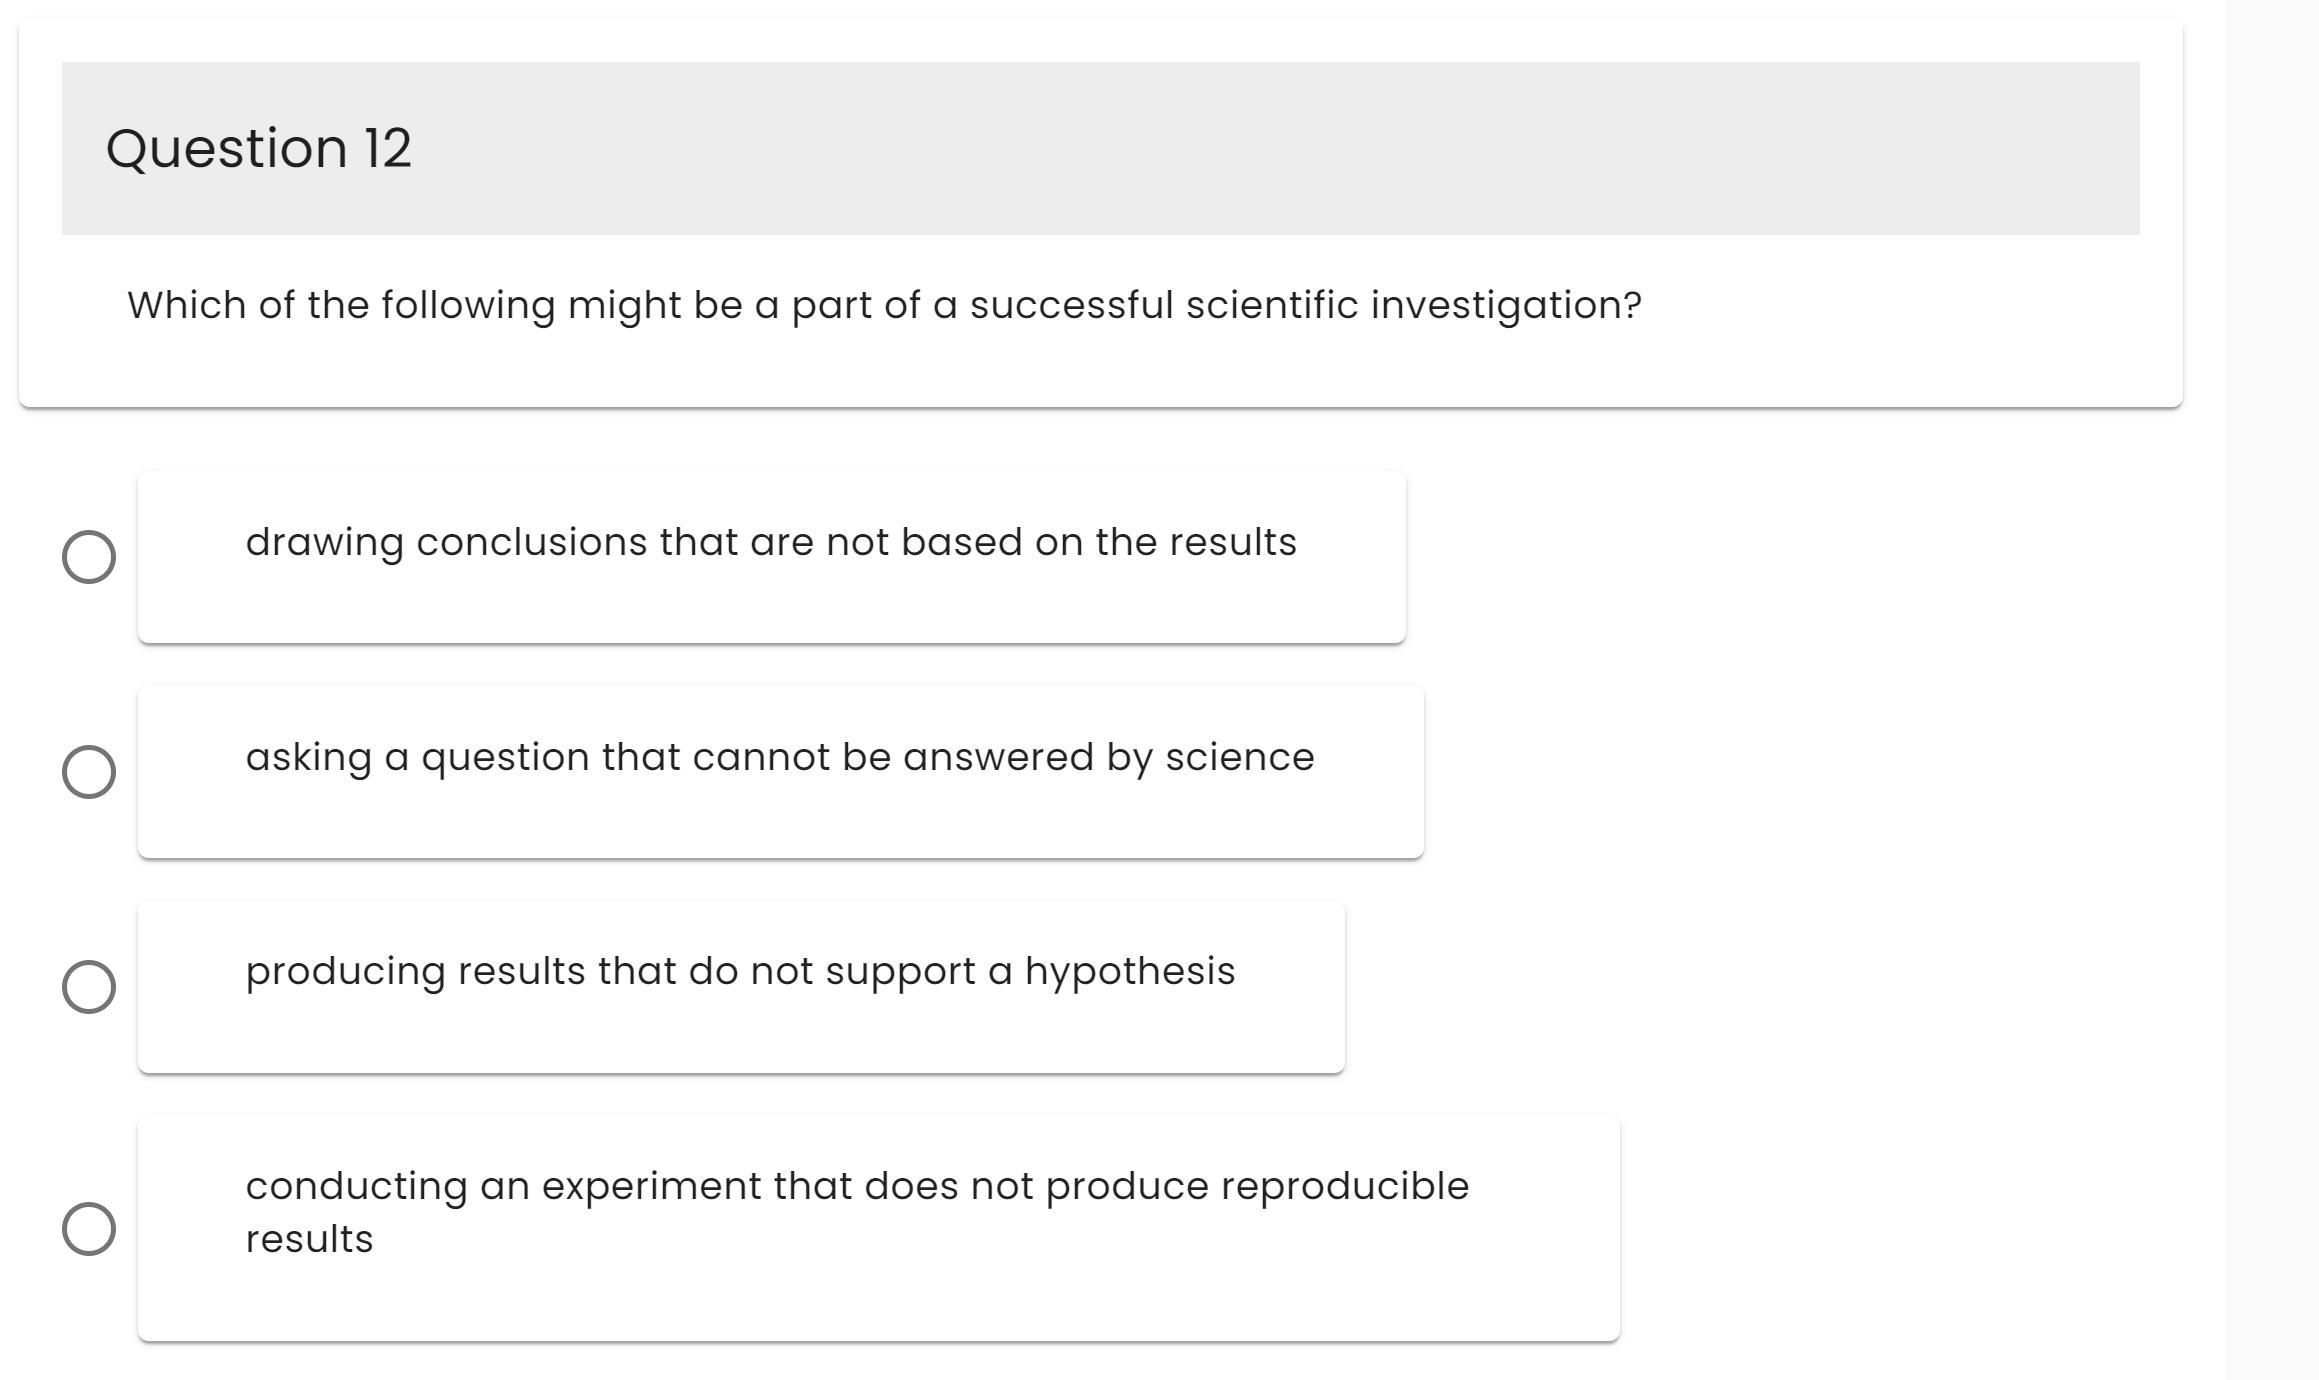Click the word 'reproducible' in the fourth option
Screen dimensions: 2319x1380
click(x=1345, y=1186)
